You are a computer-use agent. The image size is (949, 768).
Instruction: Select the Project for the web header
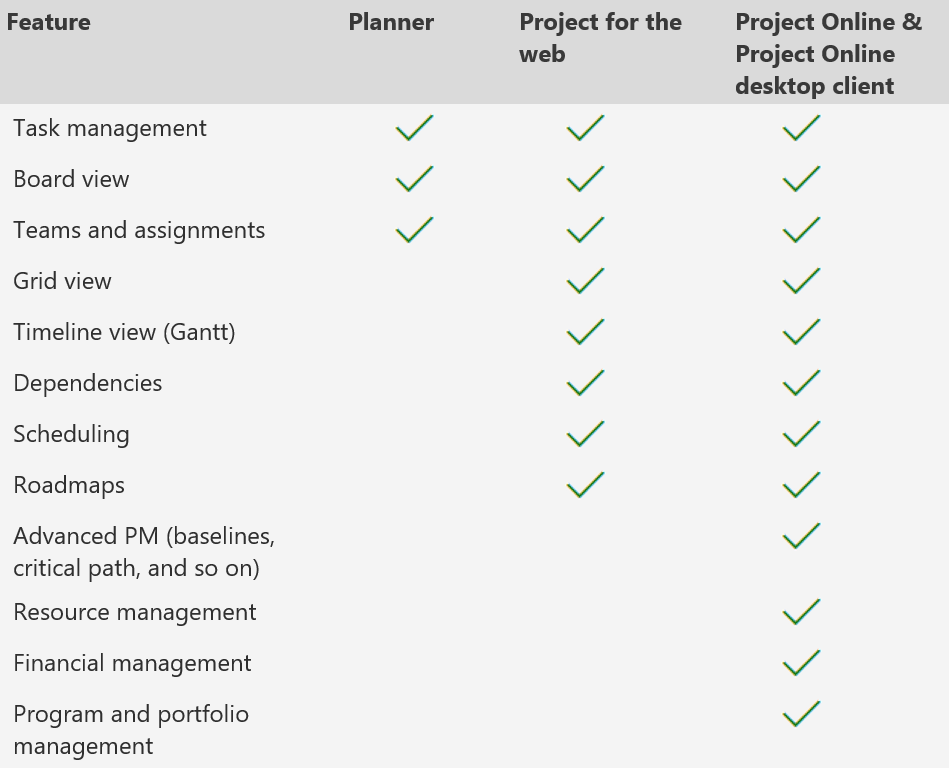pyautogui.click(x=600, y=38)
